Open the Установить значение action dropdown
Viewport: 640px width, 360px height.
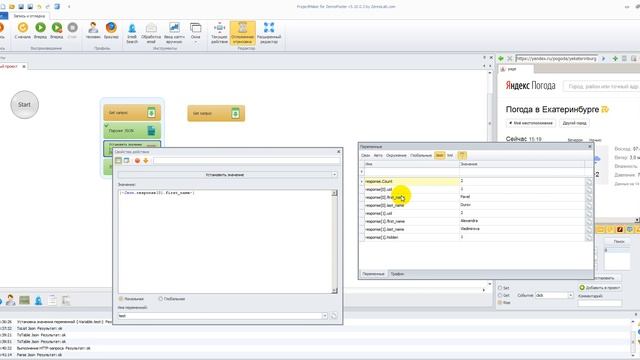pyautogui.click(x=334, y=175)
